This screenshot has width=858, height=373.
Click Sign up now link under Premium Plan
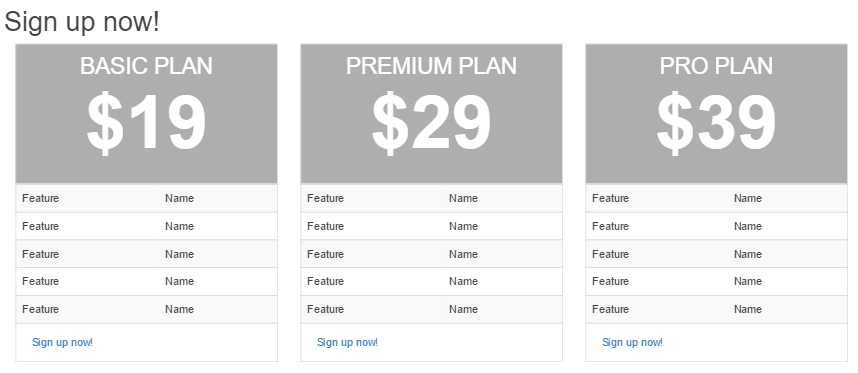click(x=347, y=342)
